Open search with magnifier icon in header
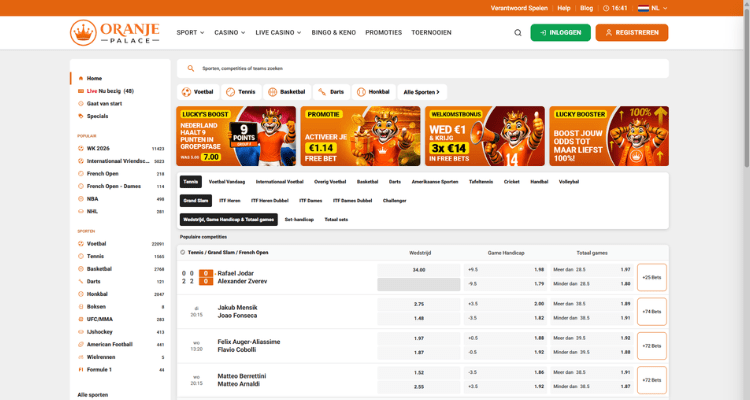The image size is (750, 400). [x=518, y=33]
